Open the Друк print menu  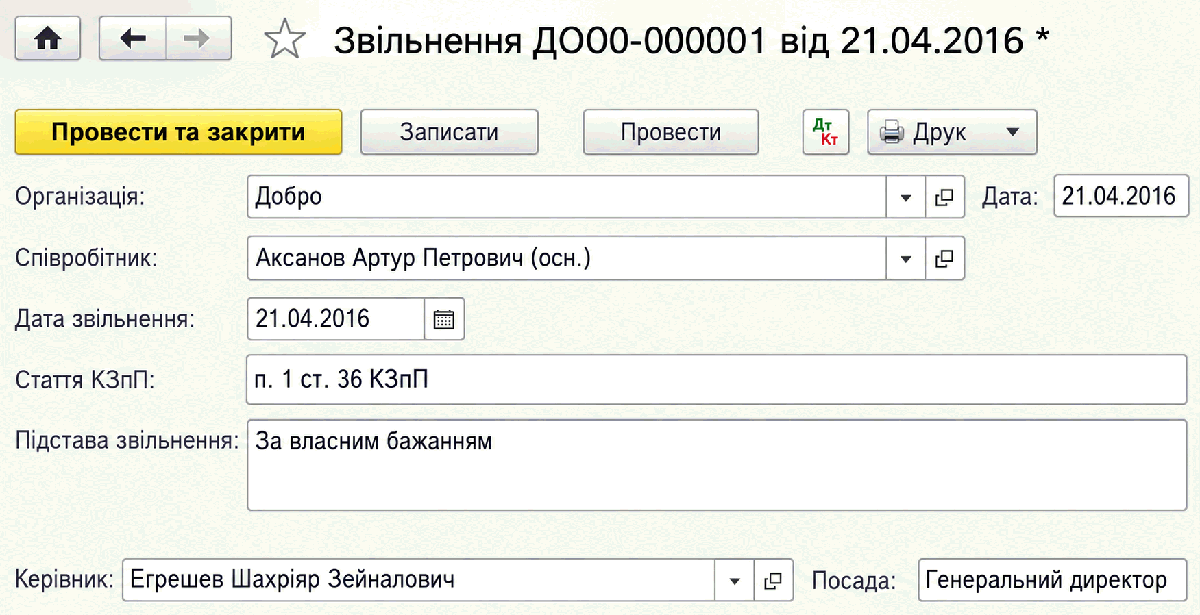coord(952,132)
